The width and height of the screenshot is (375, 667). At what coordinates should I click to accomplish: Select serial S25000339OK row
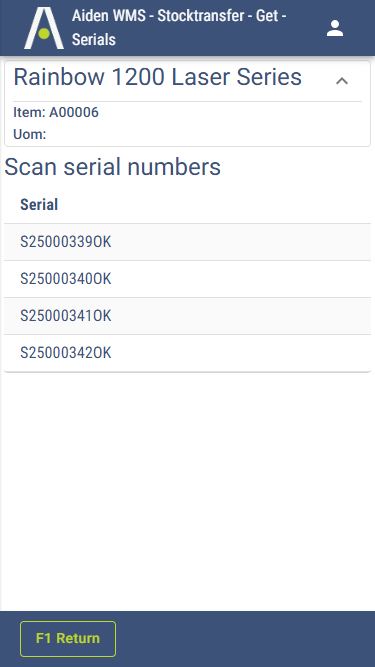pyautogui.click(x=188, y=242)
